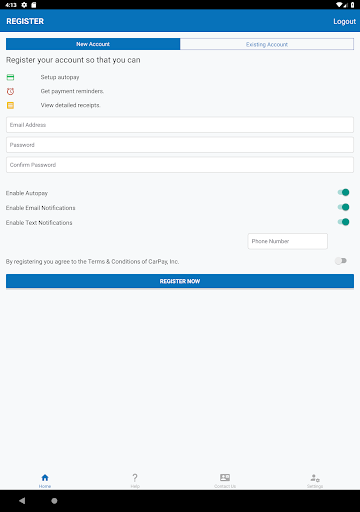Tap the Android home circle button
Image resolution: width=360 pixels, height=512 pixels.
(x=54, y=500)
